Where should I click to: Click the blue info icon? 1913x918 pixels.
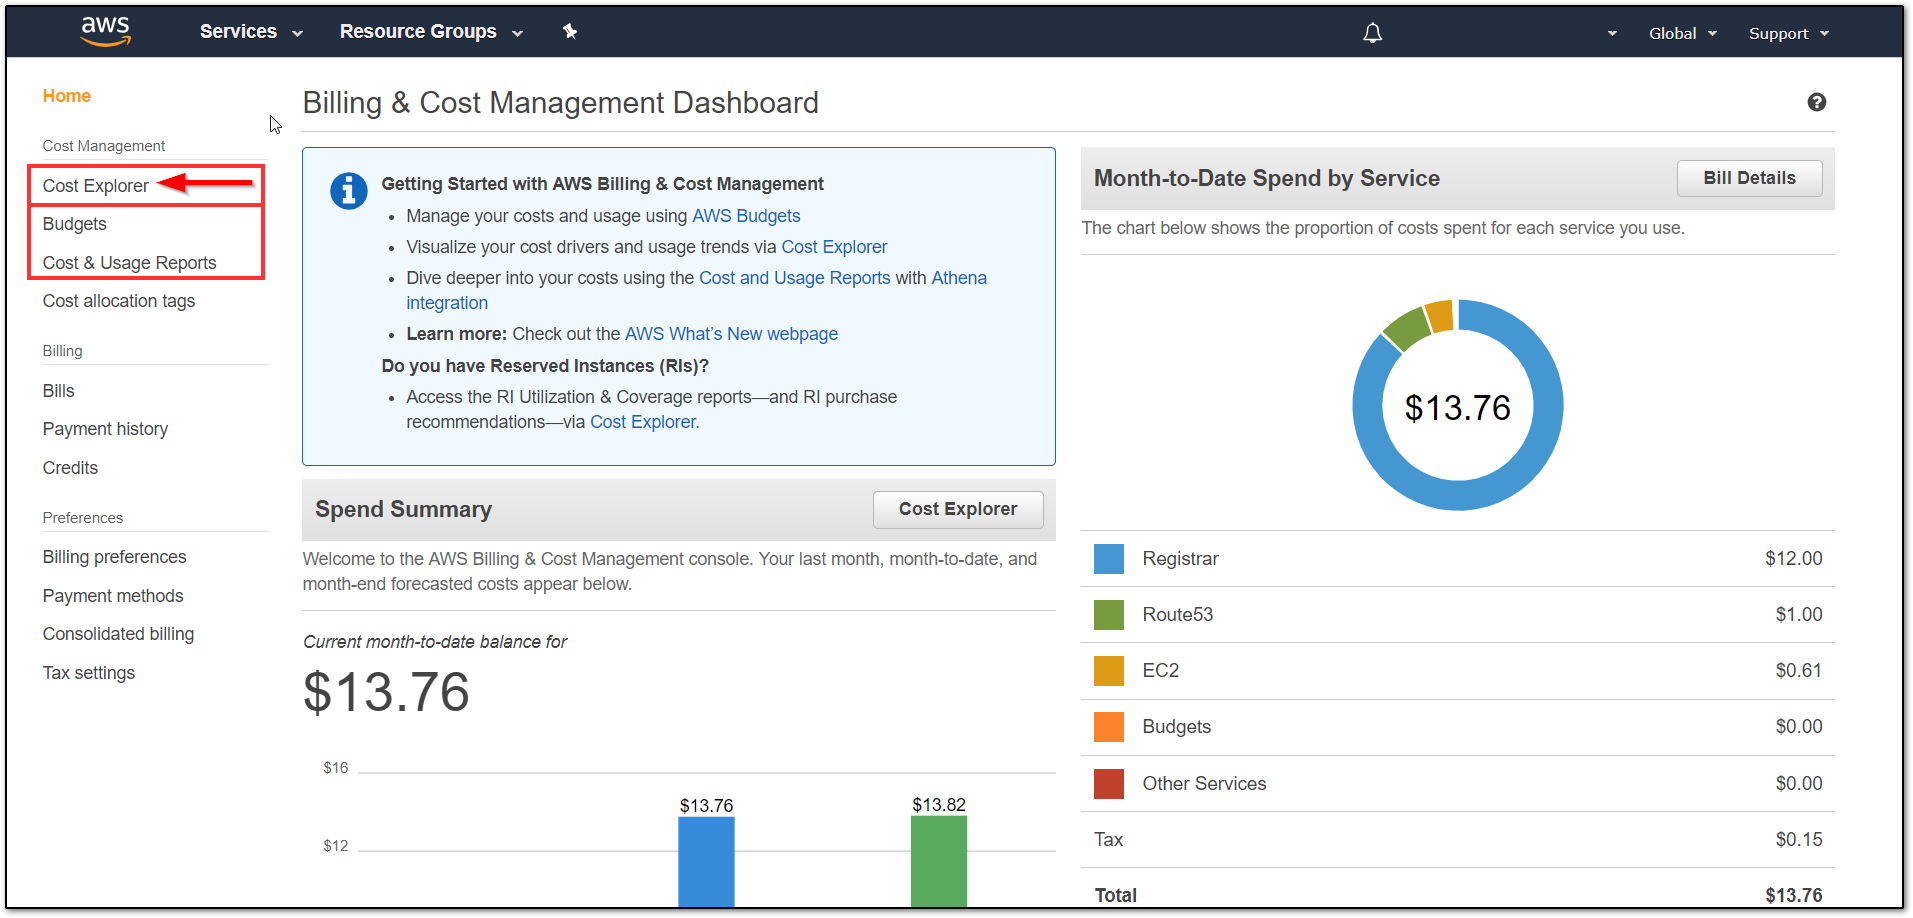pyautogui.click(x=349, y=190)
